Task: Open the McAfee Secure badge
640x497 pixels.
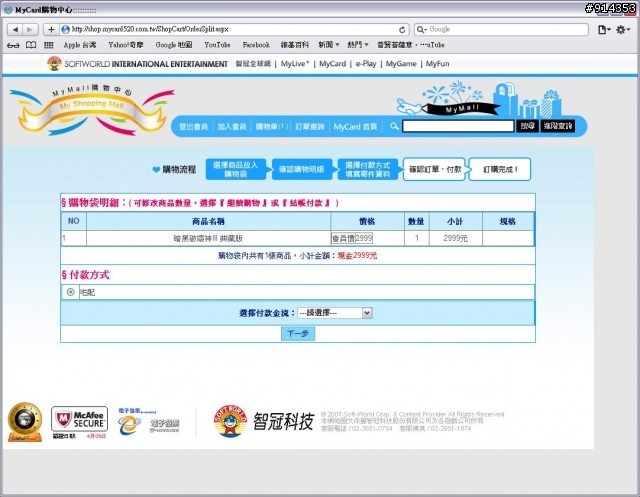Action: (x=80, y=419)
